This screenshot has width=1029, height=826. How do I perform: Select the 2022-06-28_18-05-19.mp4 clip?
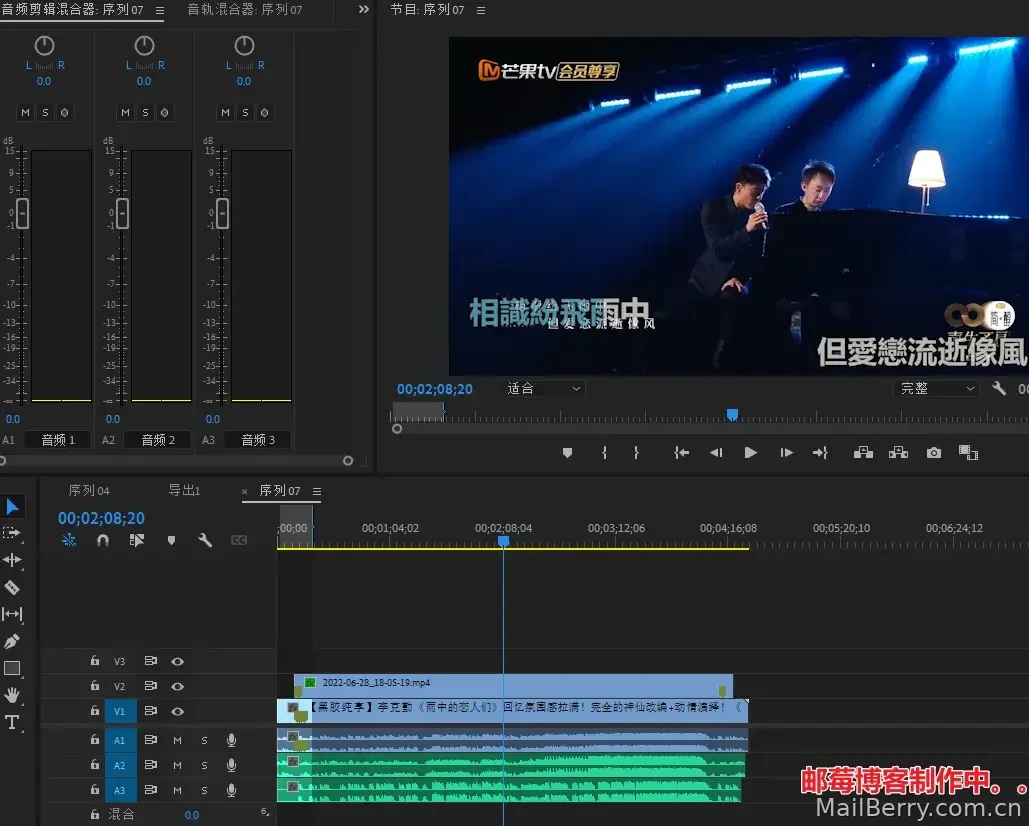tap(513, 686)
